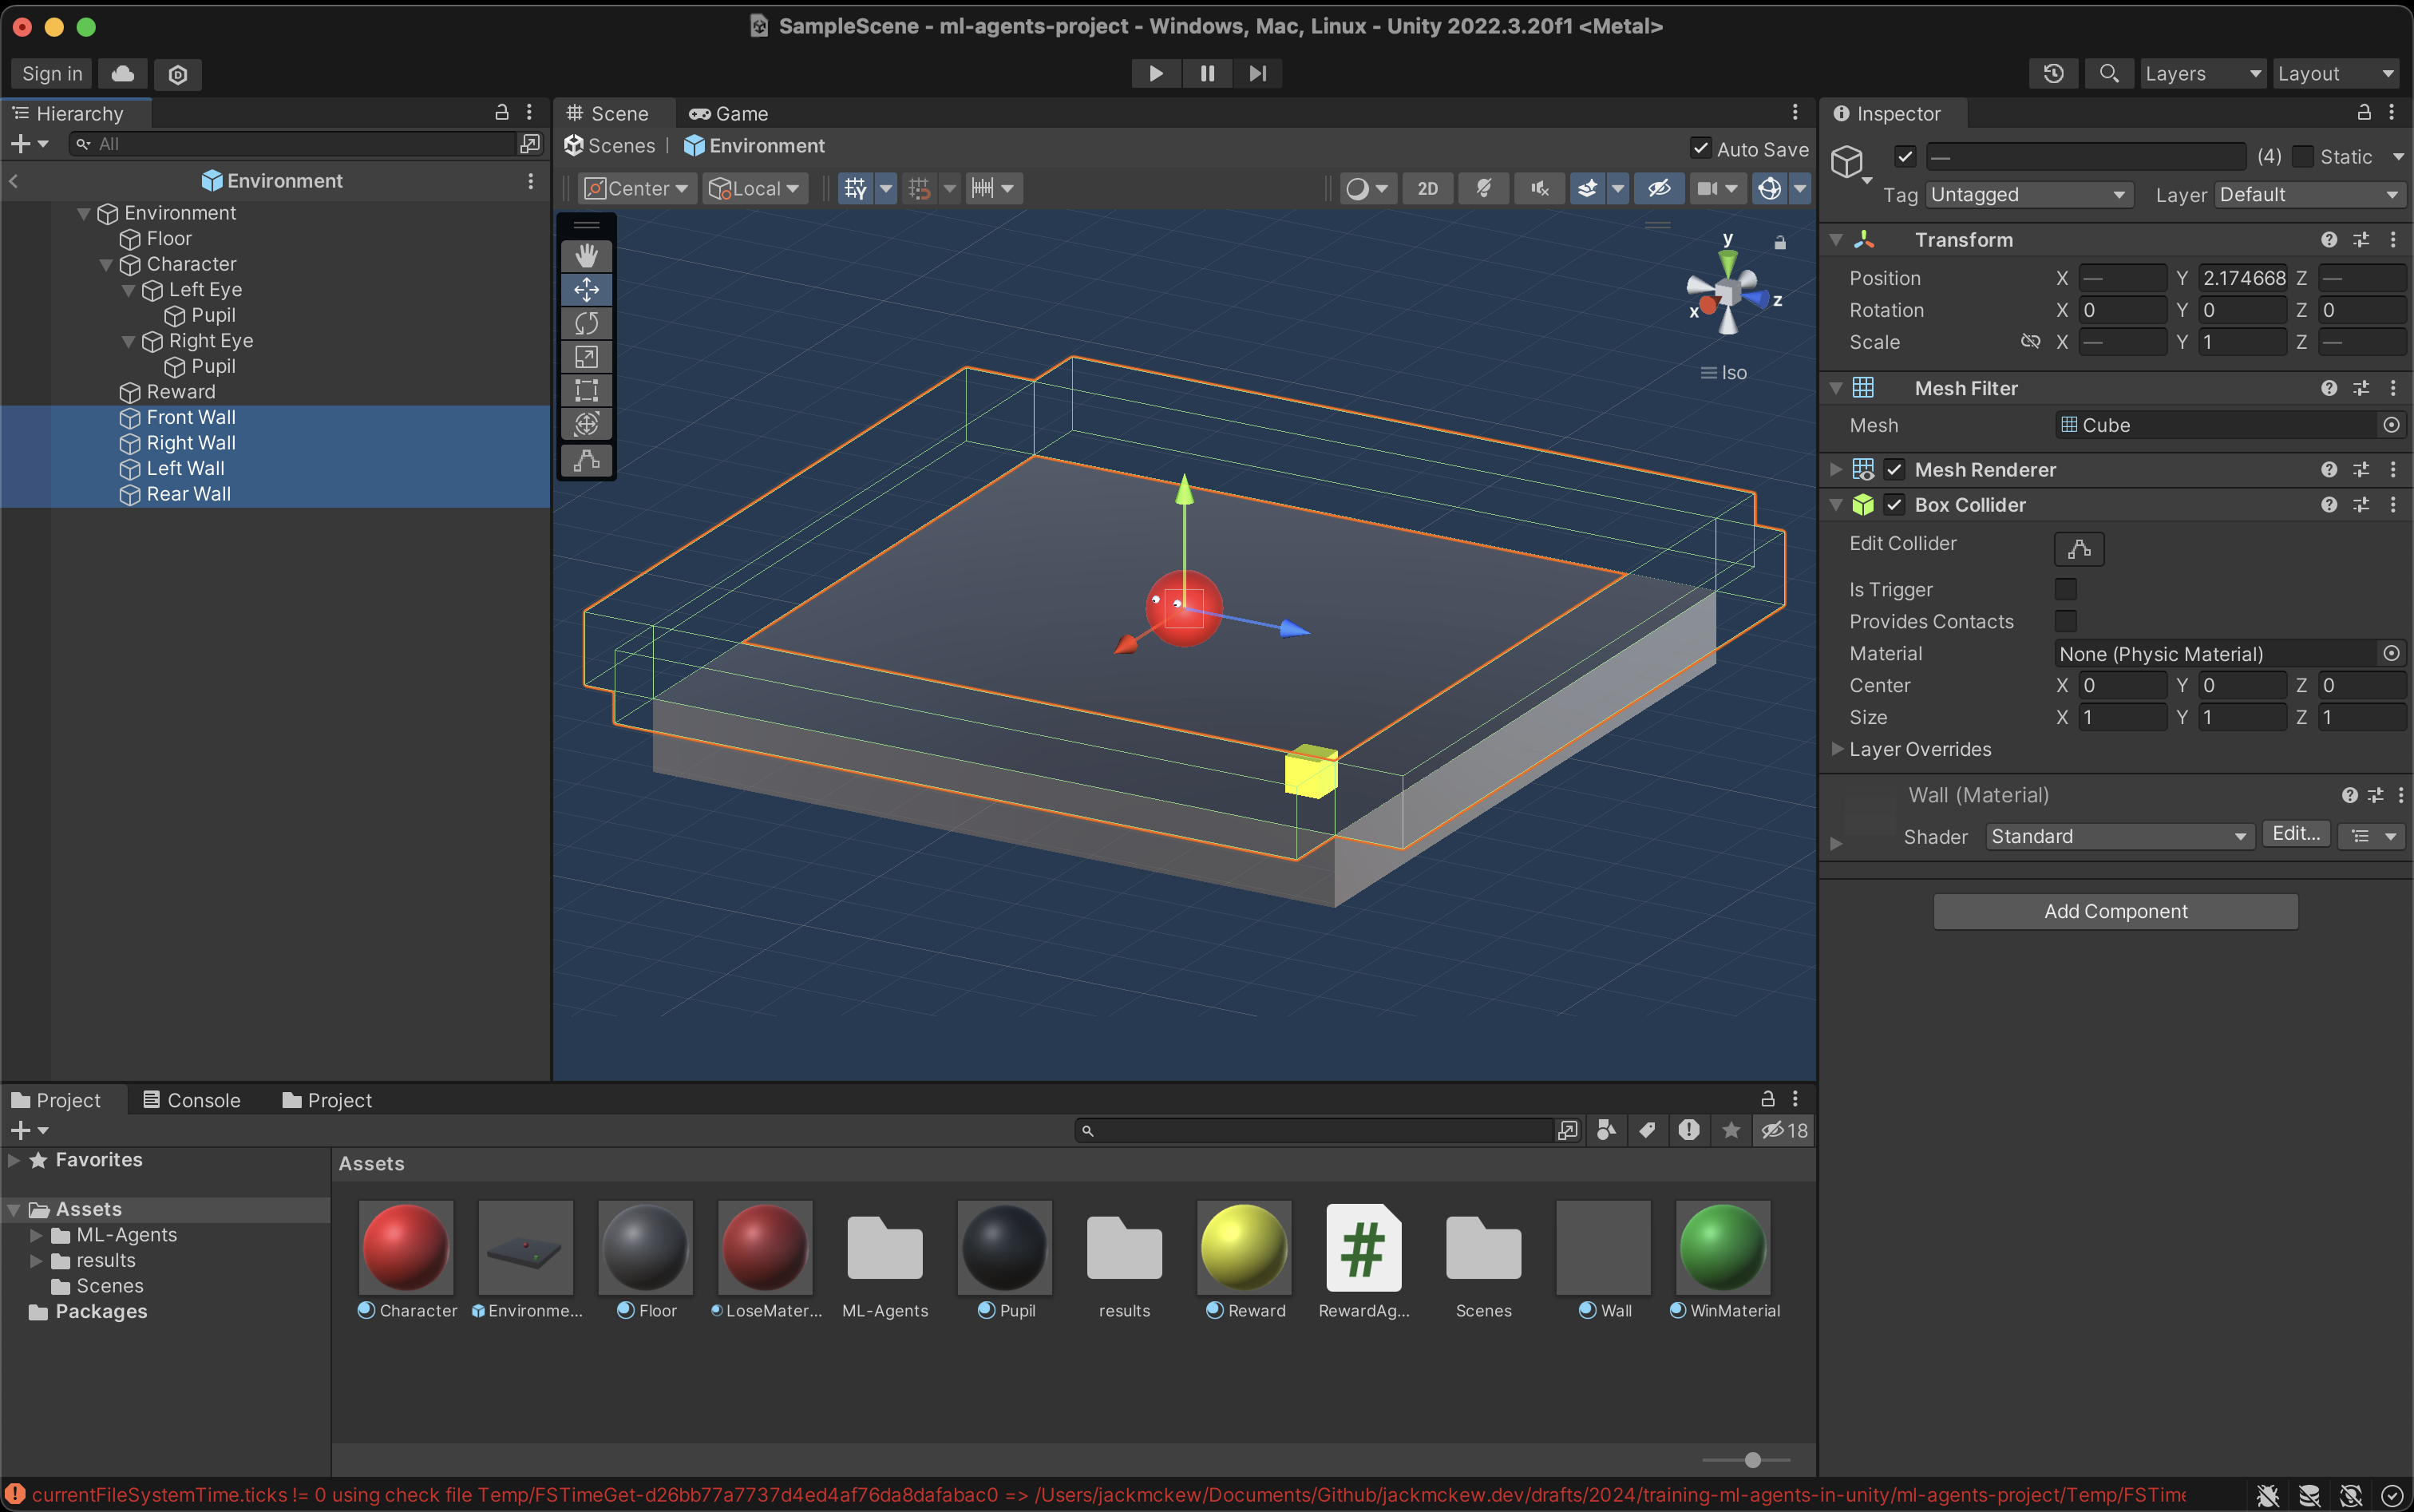The width and height of the screenshot is (2414, 1512).
Task: Click Add Component button
Action: point(2115,911)
